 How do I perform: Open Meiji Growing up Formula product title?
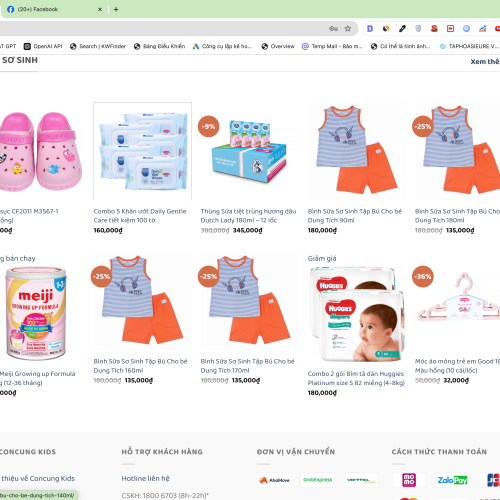click(37, 378)
